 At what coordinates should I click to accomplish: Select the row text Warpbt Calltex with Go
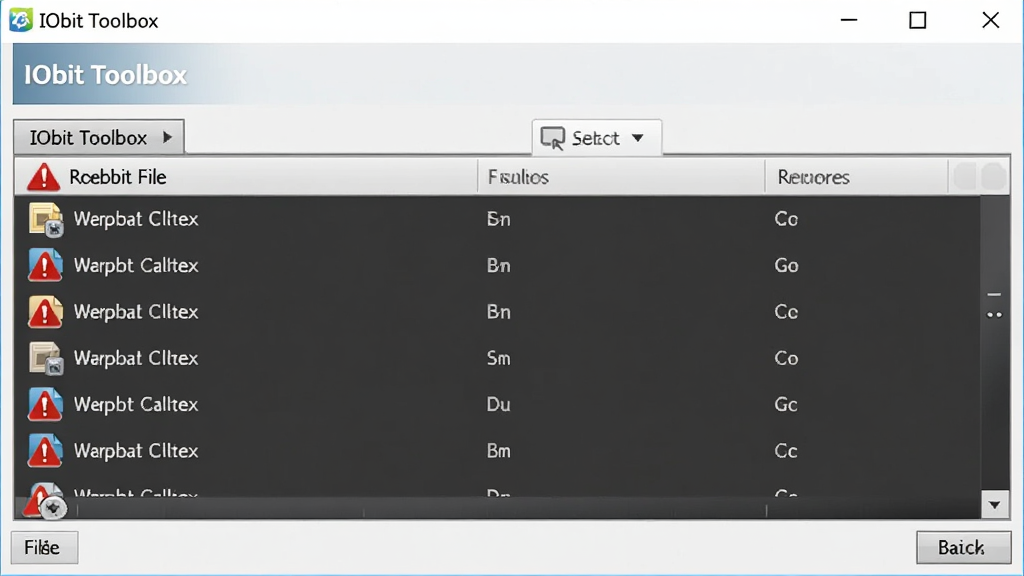click(x=136, y=265)
